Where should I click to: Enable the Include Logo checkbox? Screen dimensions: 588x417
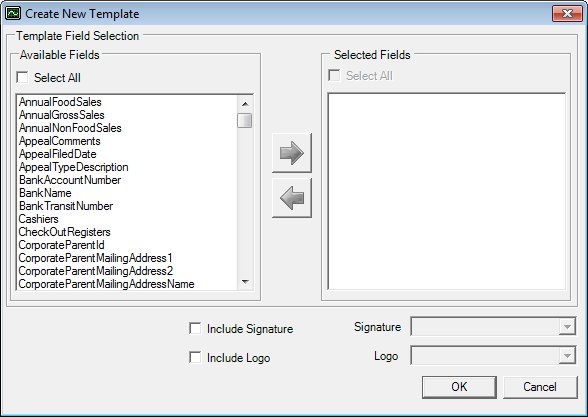pyautogui.click(x=195, y=357)
